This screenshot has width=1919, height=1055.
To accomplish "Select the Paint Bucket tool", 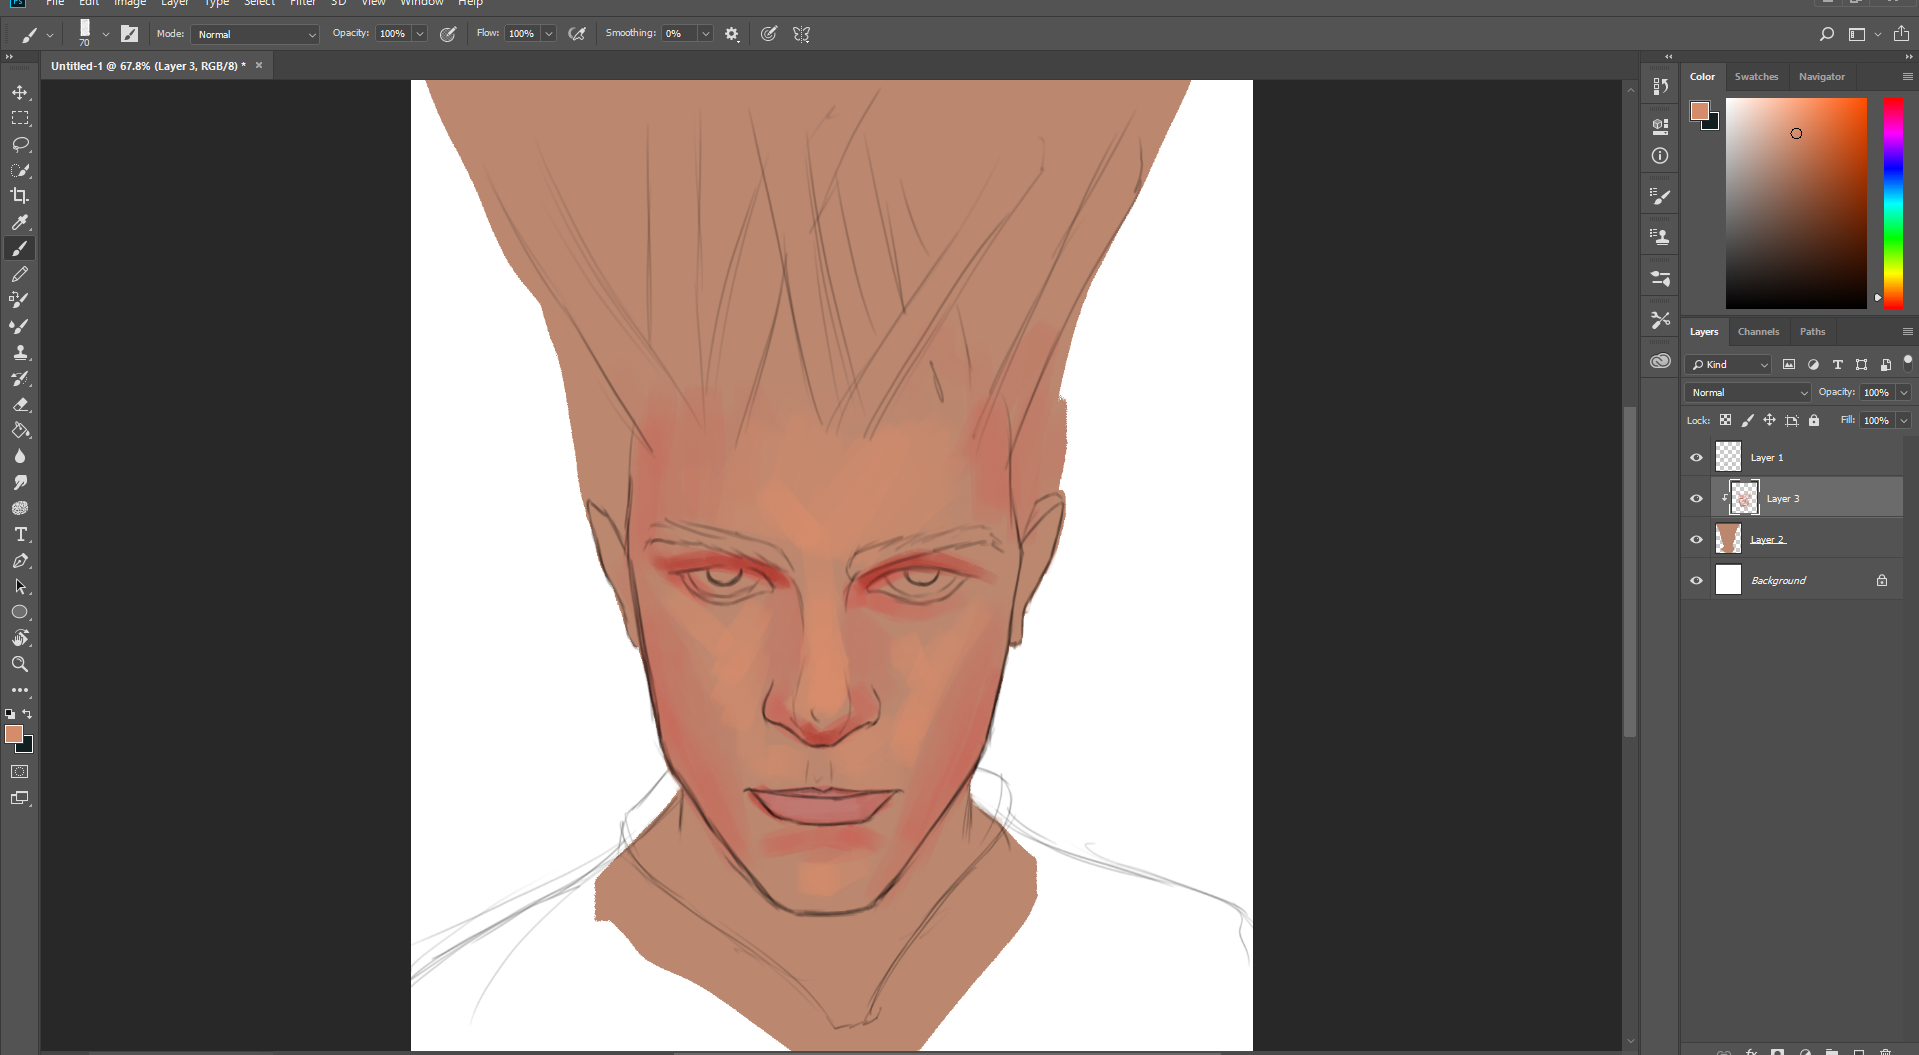I will click(20, 430).
